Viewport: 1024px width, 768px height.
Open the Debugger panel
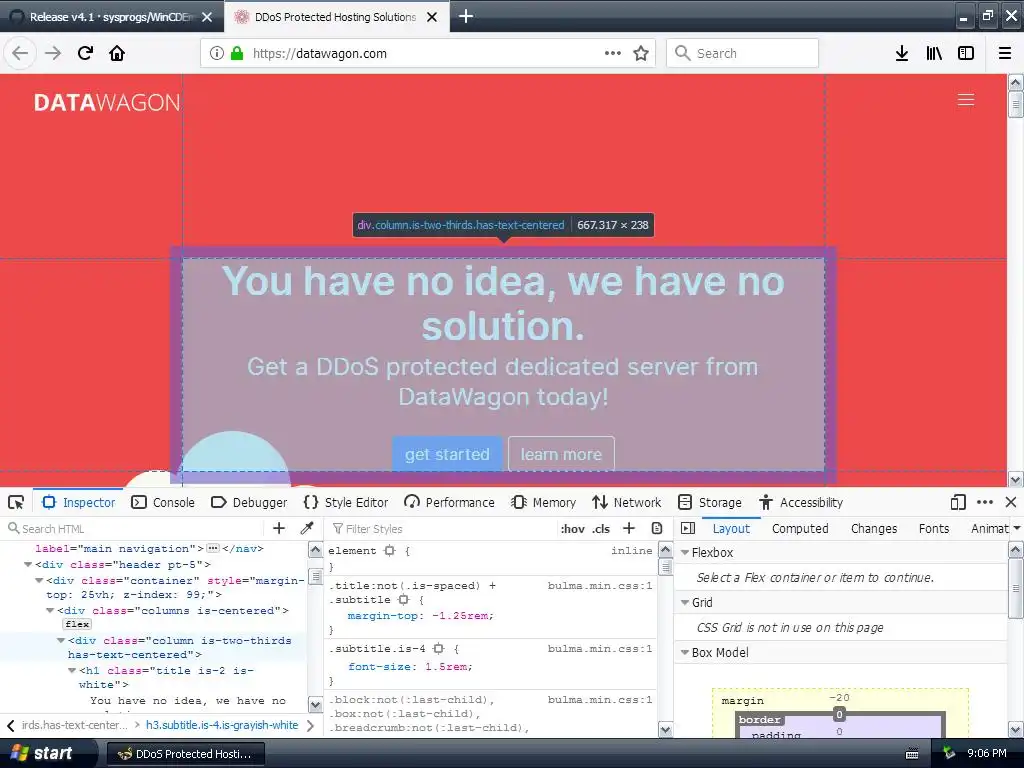click(x=249, y=502)
